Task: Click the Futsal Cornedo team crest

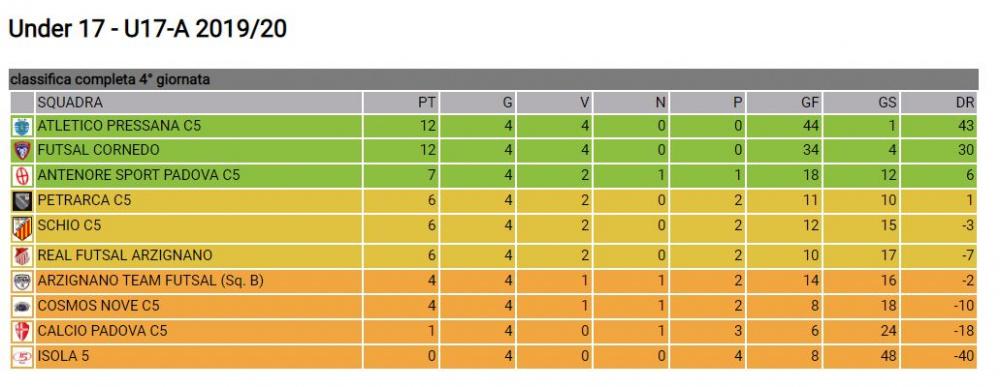Action: click(22, 151)
